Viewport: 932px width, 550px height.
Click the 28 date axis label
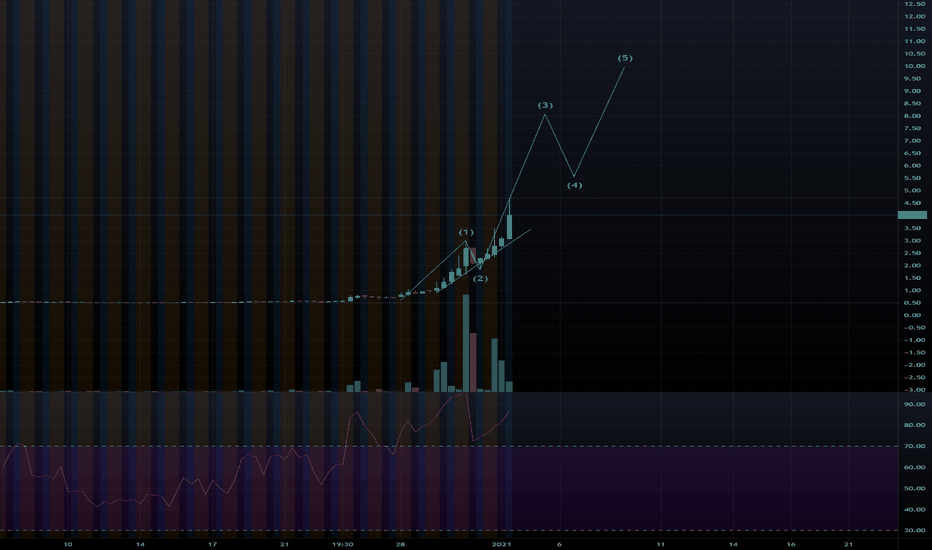[x=401, y=544]
